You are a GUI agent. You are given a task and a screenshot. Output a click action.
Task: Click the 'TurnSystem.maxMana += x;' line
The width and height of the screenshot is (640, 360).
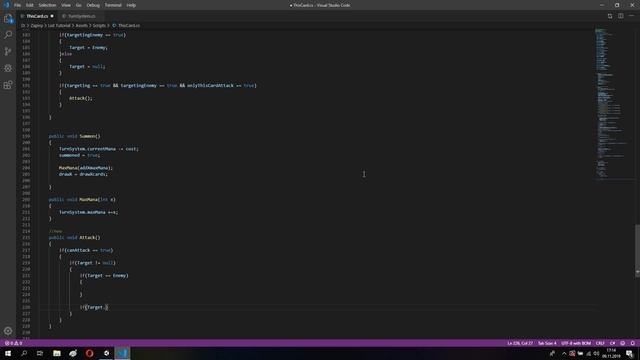(x=89, y=212)
